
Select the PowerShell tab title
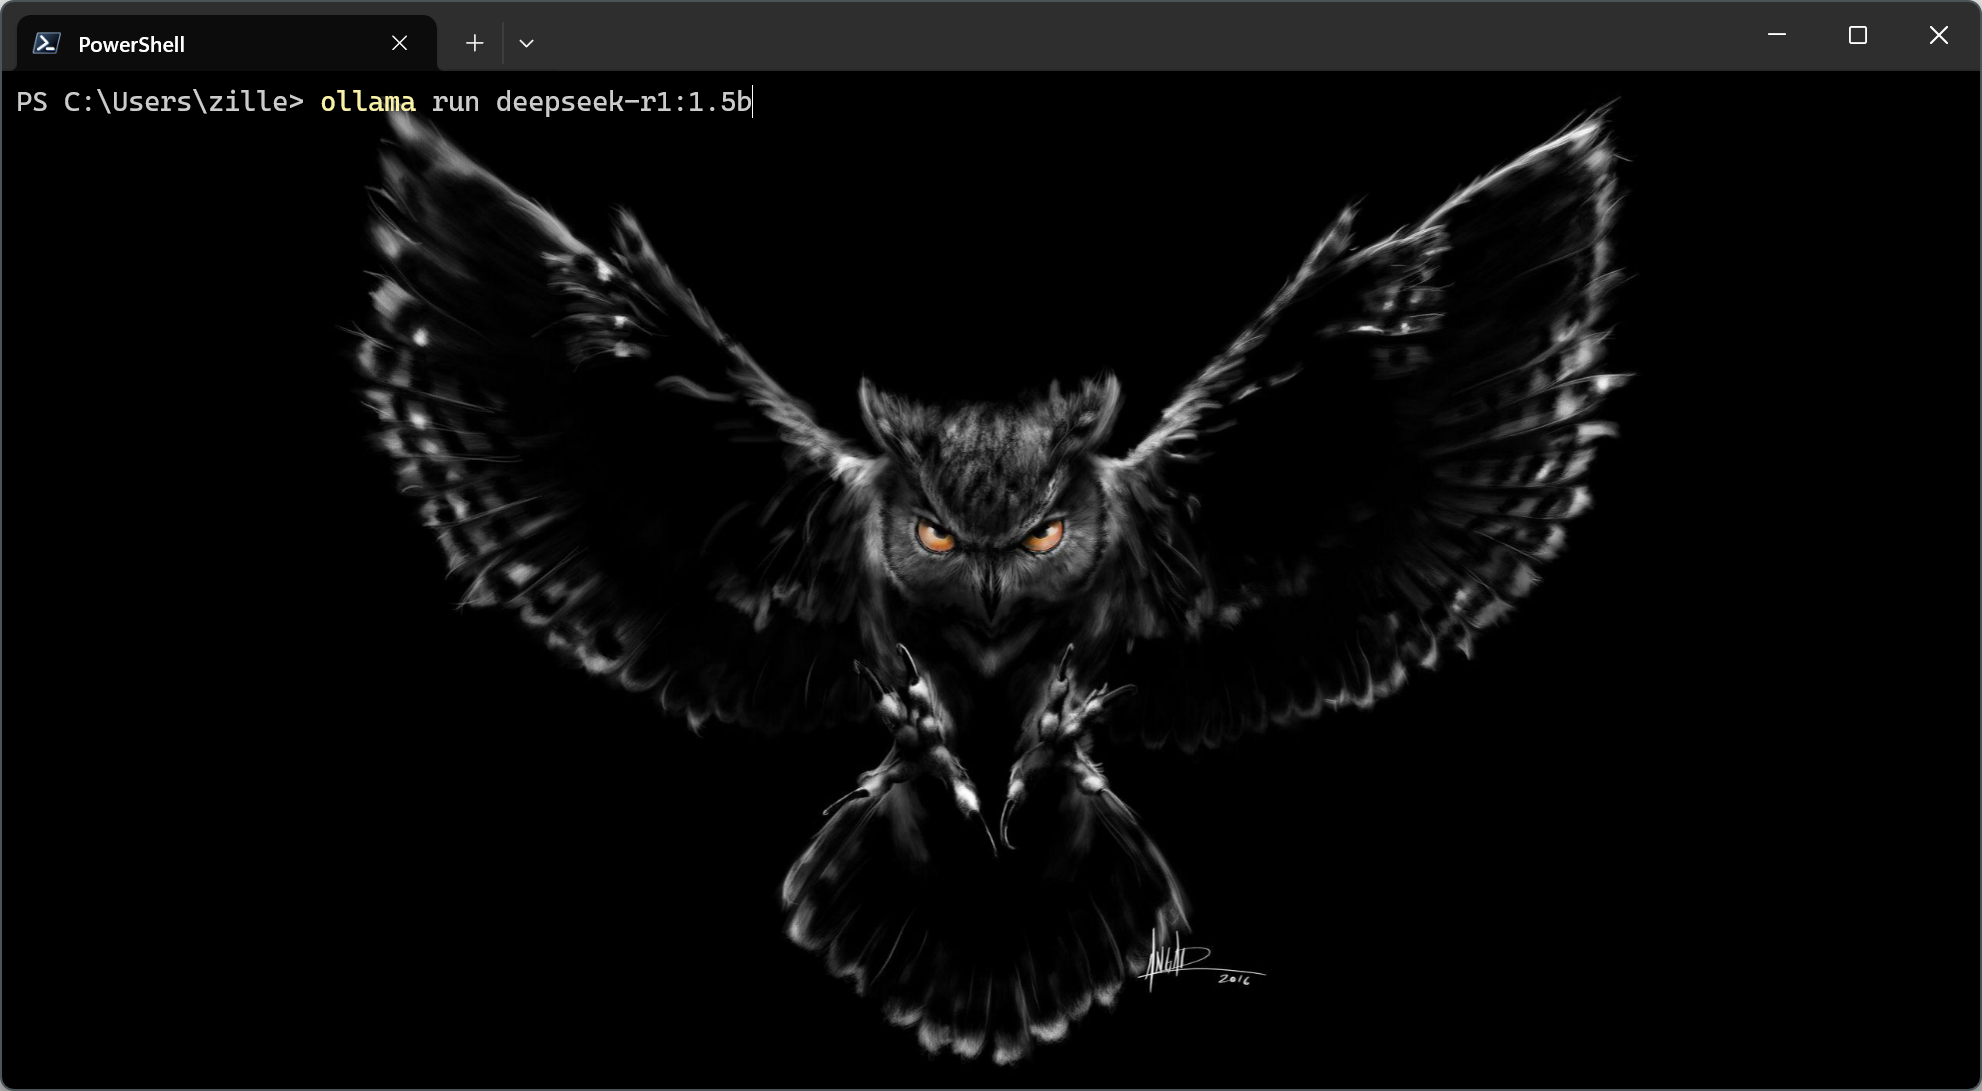tap(131, 44)
